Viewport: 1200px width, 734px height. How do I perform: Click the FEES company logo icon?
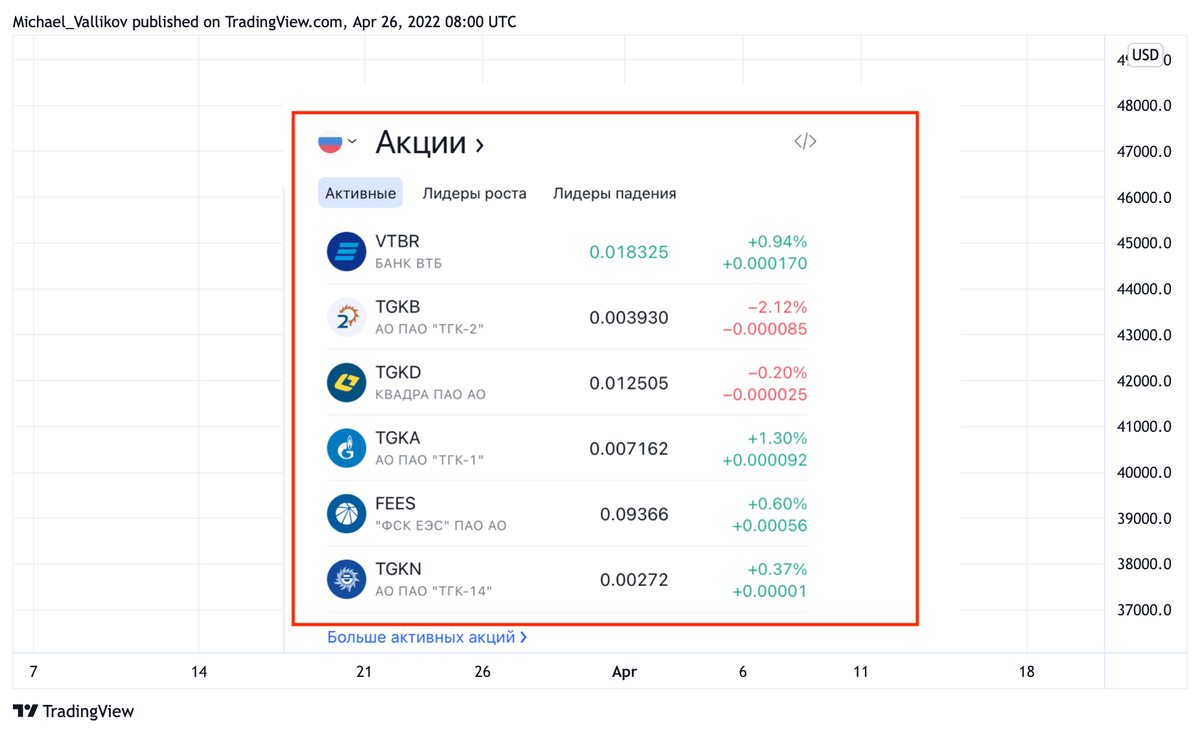point(346,513)
